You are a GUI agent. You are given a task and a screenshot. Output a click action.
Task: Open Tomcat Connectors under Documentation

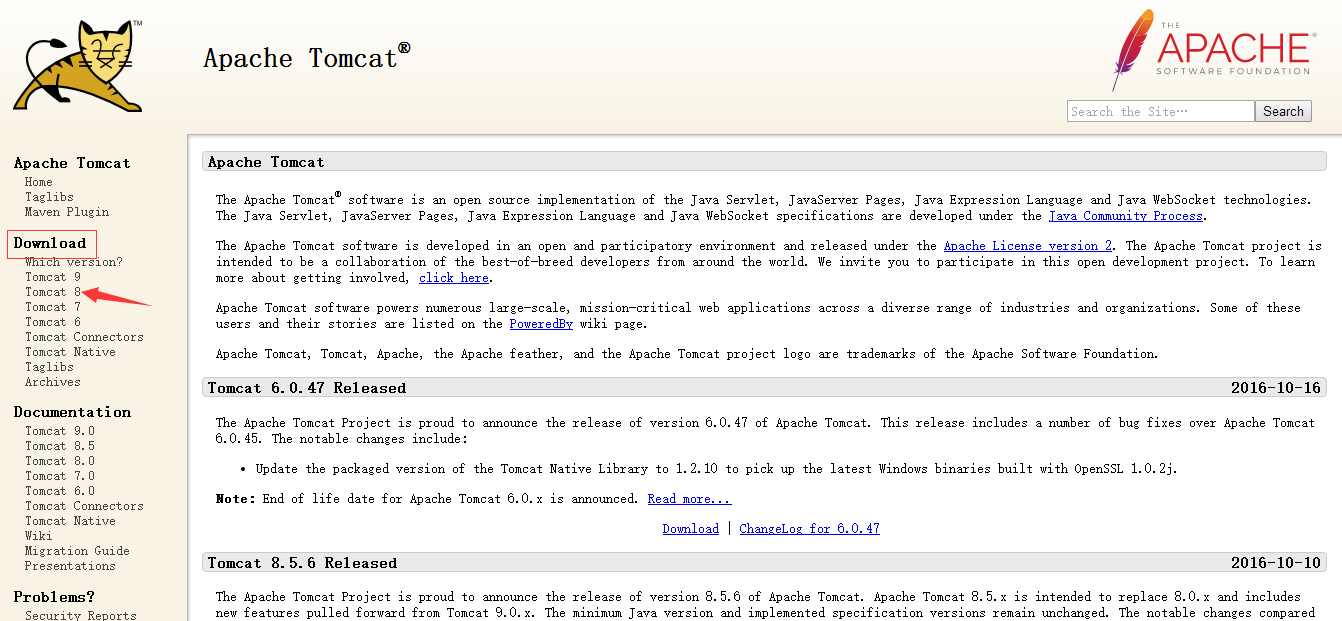84,506
